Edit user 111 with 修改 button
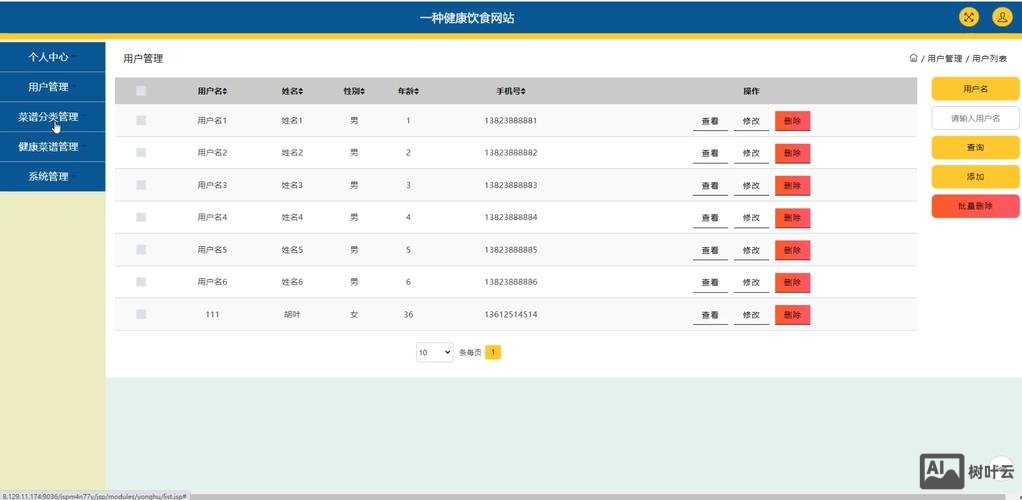The height and width of the screenshot is (500, 1022). coord(751,315)
